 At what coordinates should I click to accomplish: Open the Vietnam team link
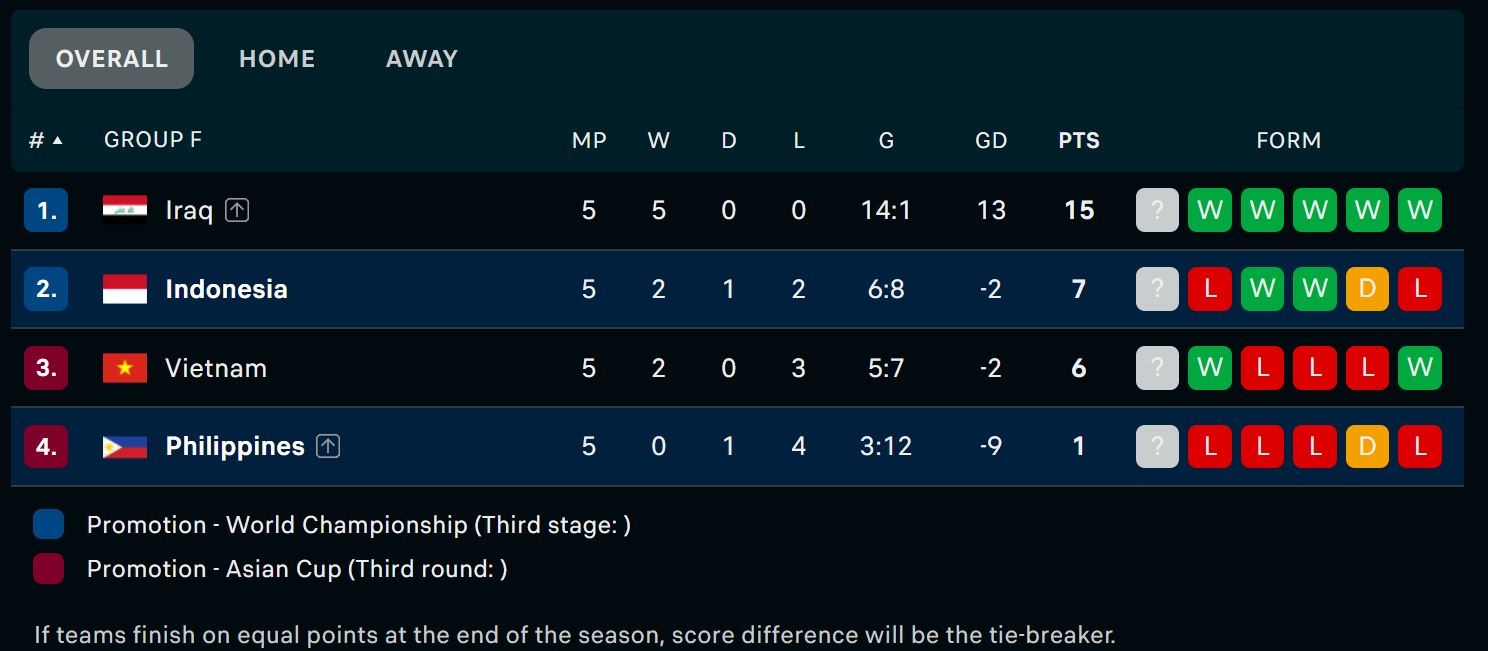pyautogui.click(x=216, y=368)
